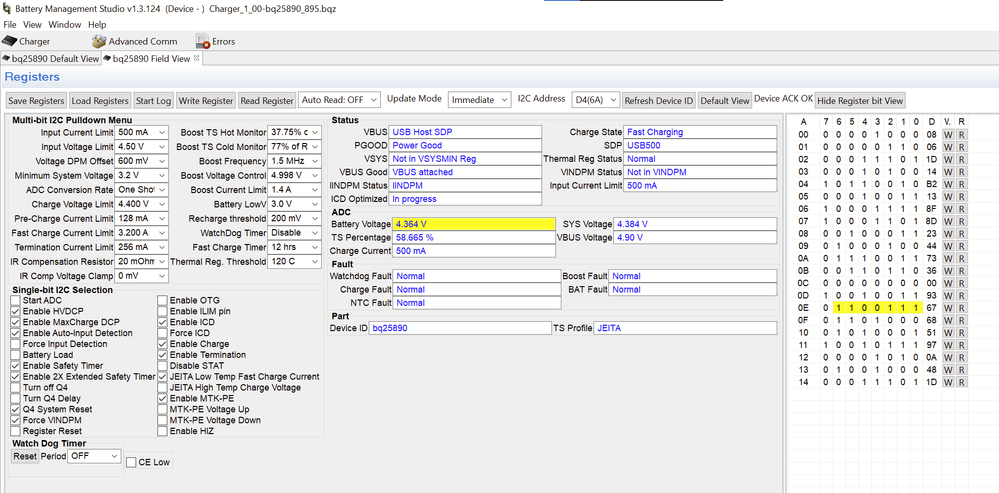Click hex value 67 in register 0E row
This screenshot has width=999, height=493.
(931, 308)
